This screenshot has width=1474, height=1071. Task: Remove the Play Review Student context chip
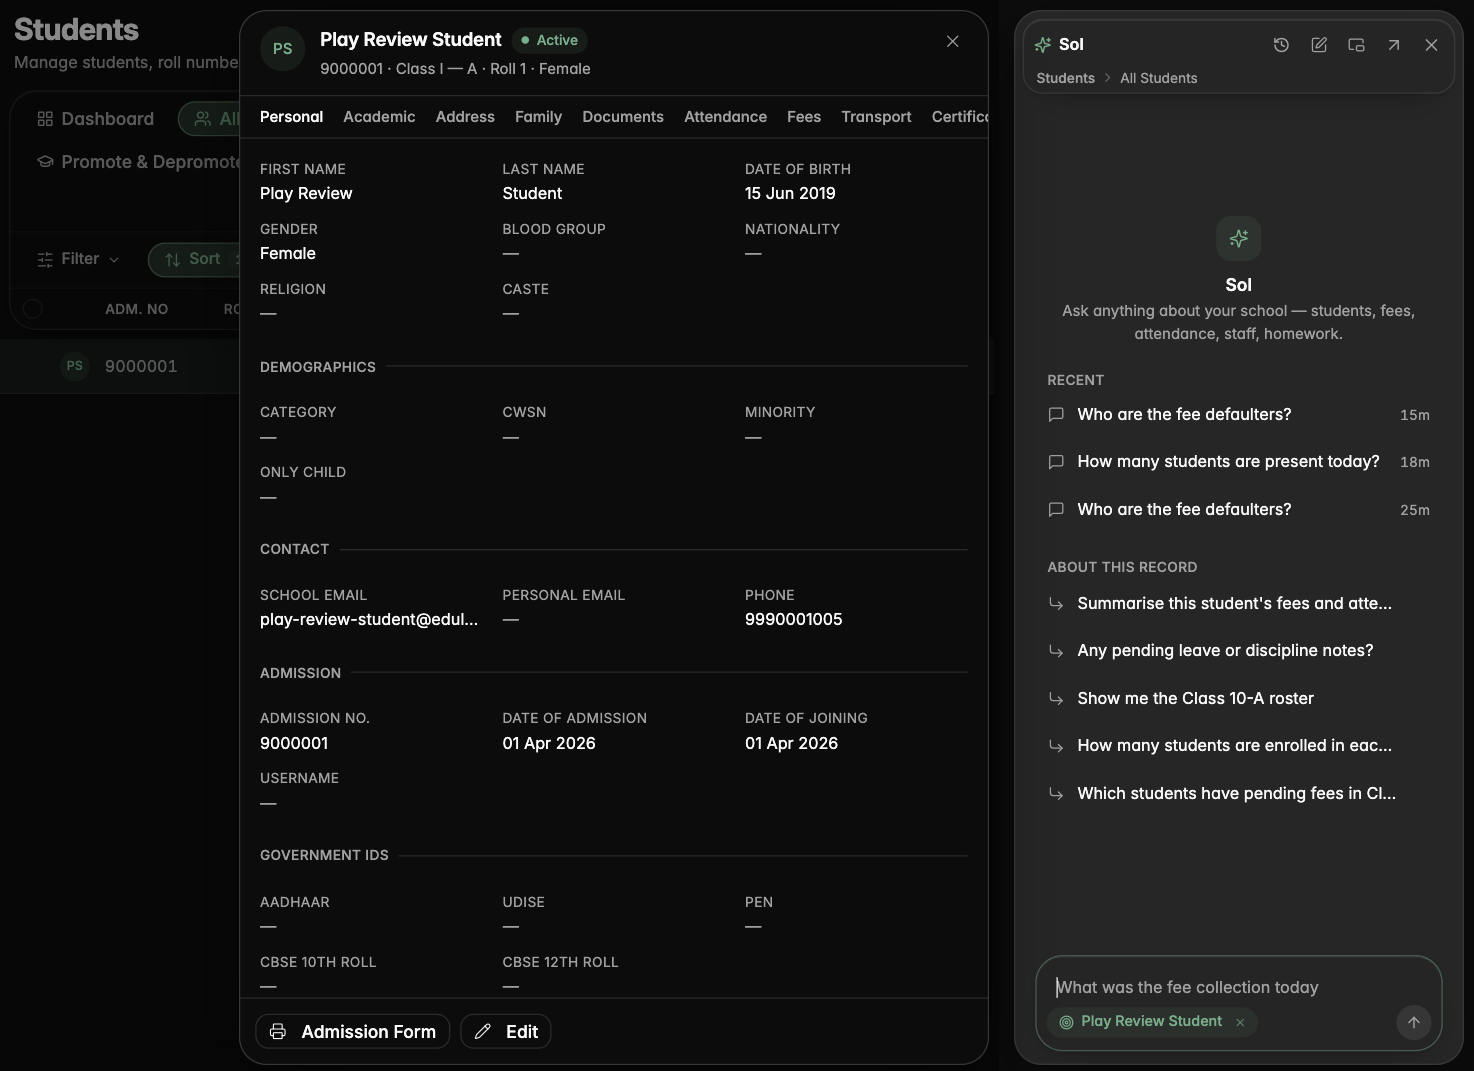coord(1240,1022)
